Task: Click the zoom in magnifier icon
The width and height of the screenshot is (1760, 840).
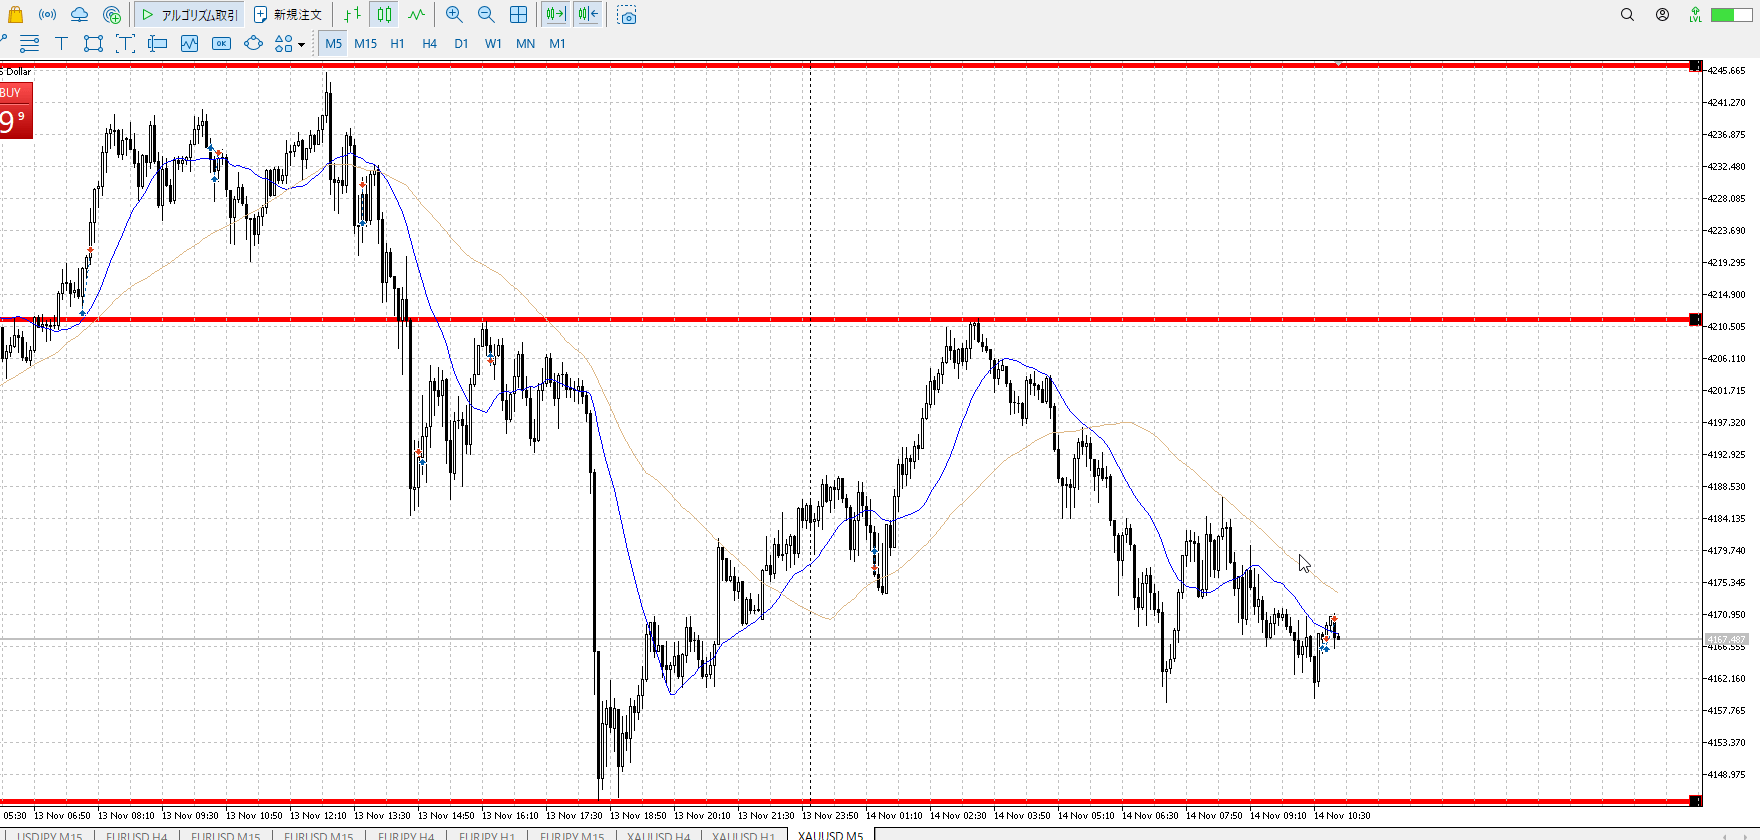Action: (x=454, y=15)
